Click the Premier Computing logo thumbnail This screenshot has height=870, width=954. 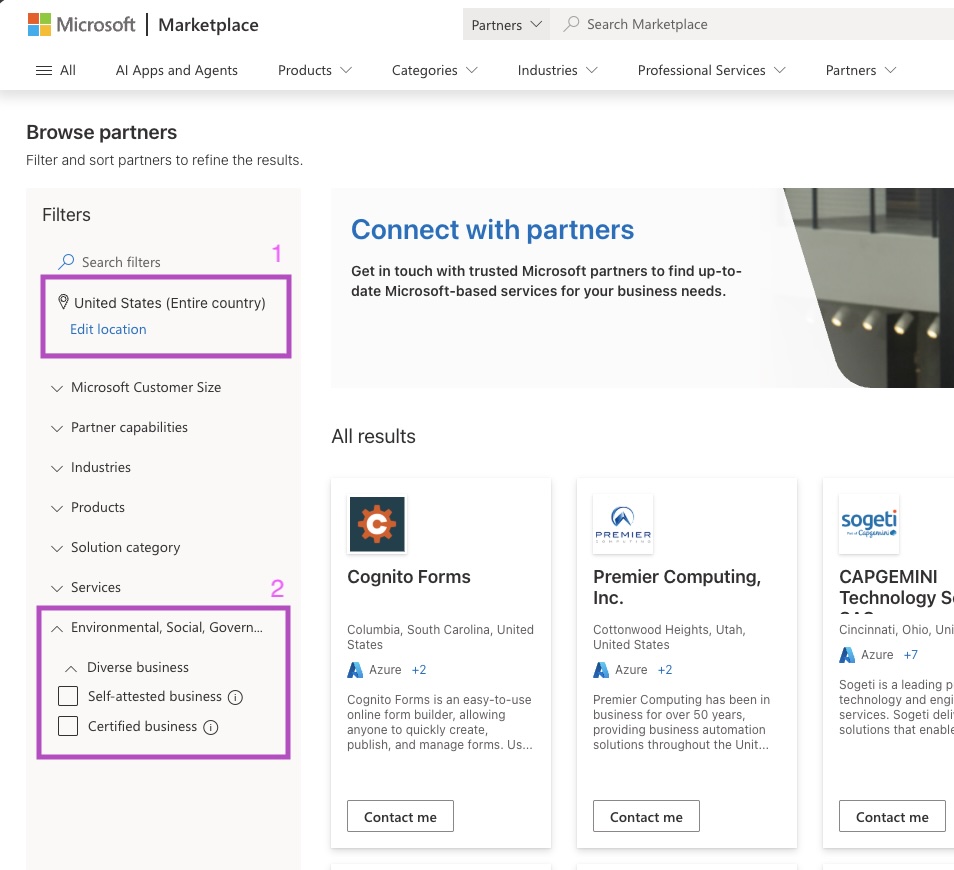click(623, 523)
